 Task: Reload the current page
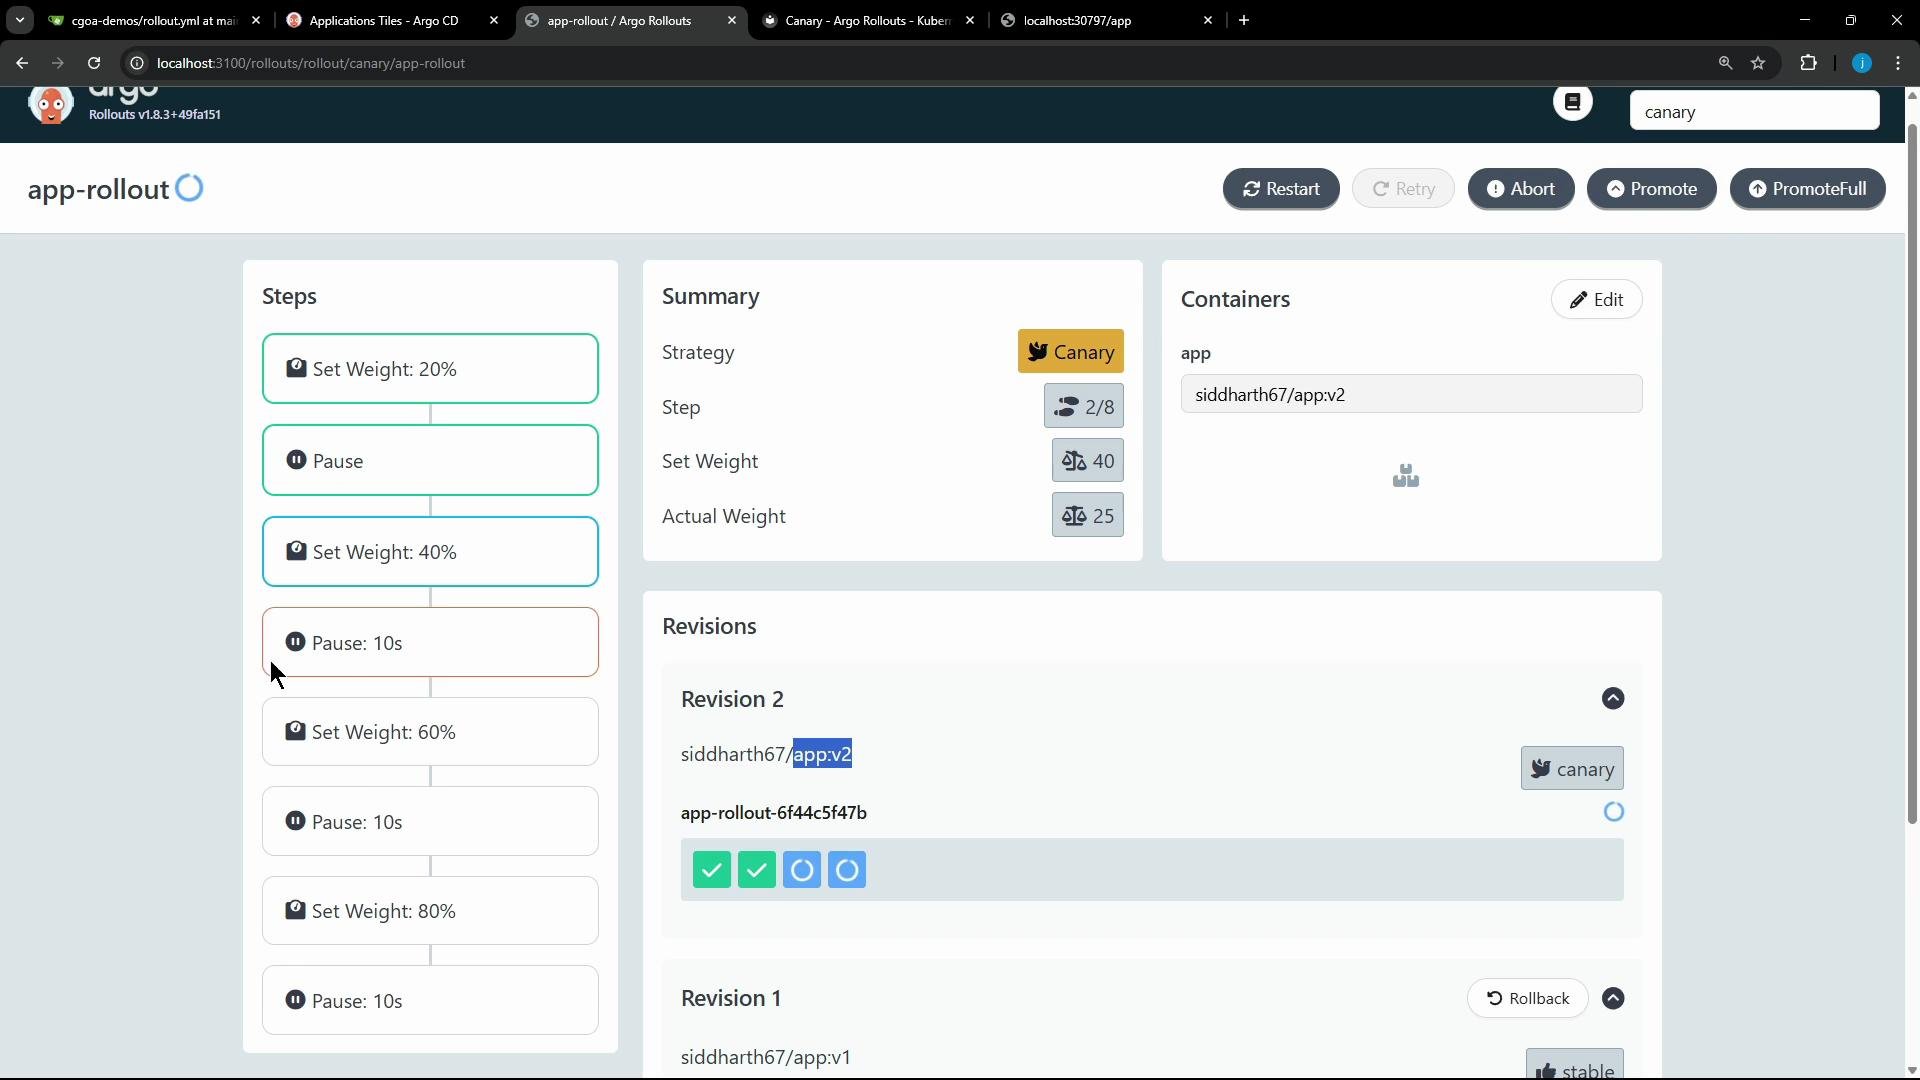point(94,63)
